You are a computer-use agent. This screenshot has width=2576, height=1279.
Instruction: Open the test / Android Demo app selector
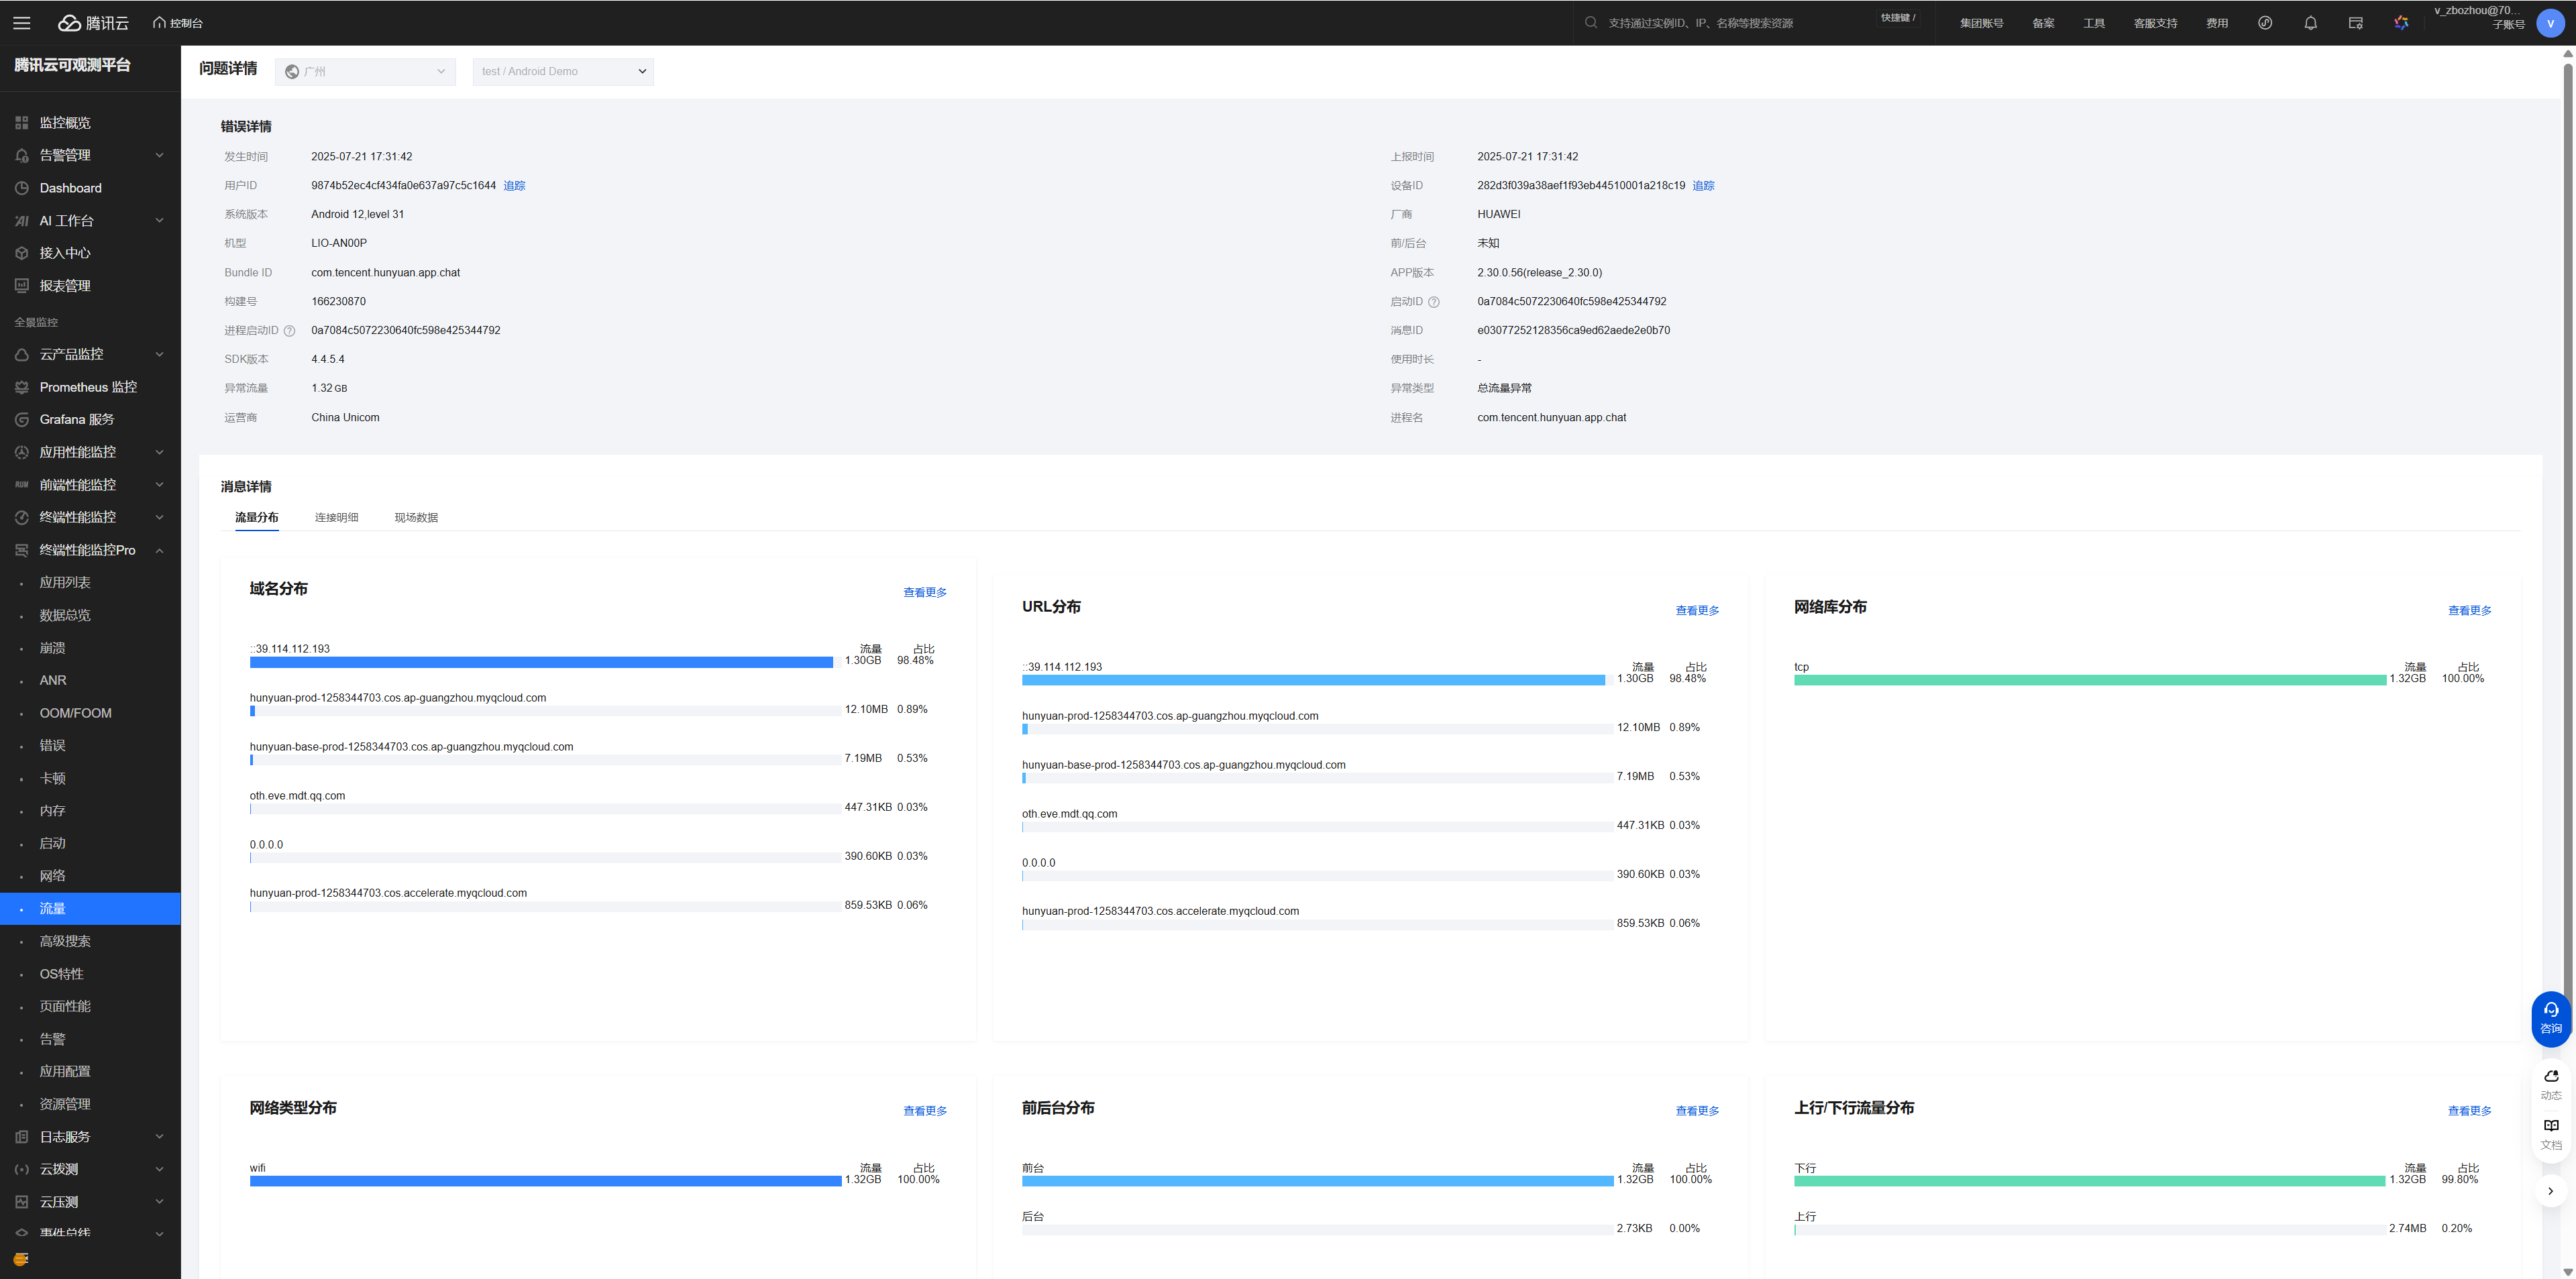[x=563, y=71]
